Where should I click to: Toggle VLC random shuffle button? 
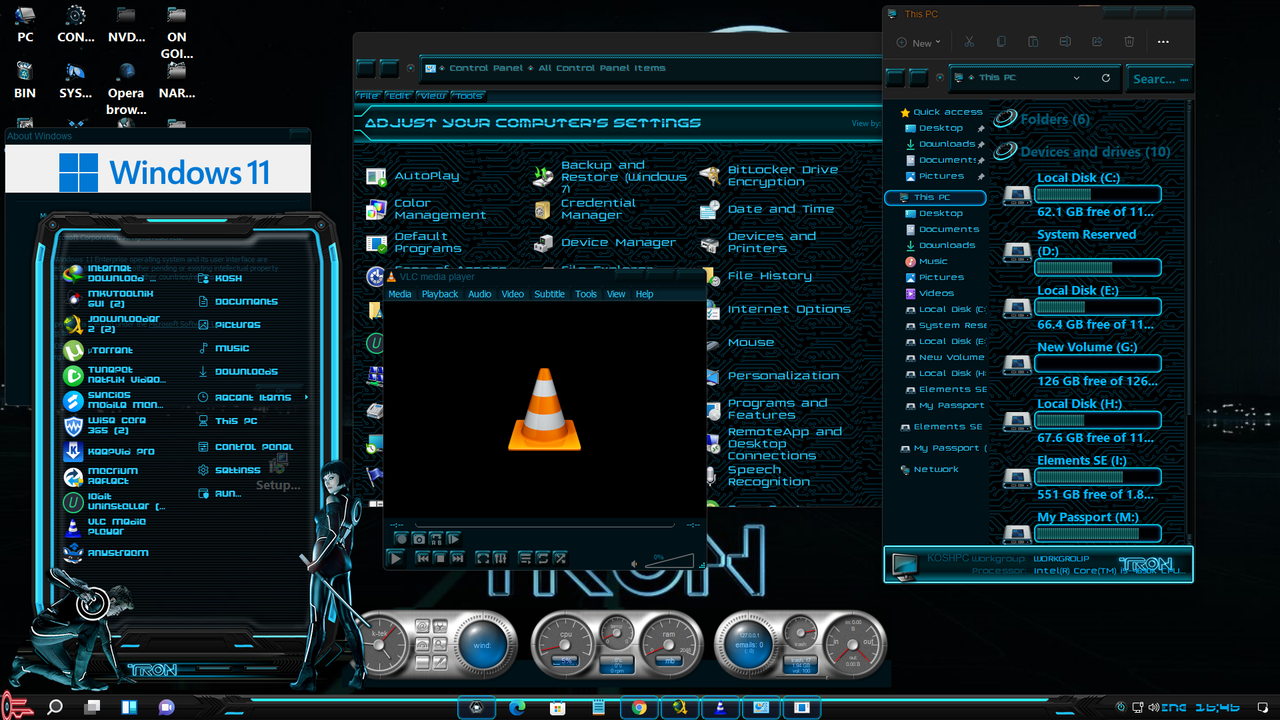[x=560, y=558]
